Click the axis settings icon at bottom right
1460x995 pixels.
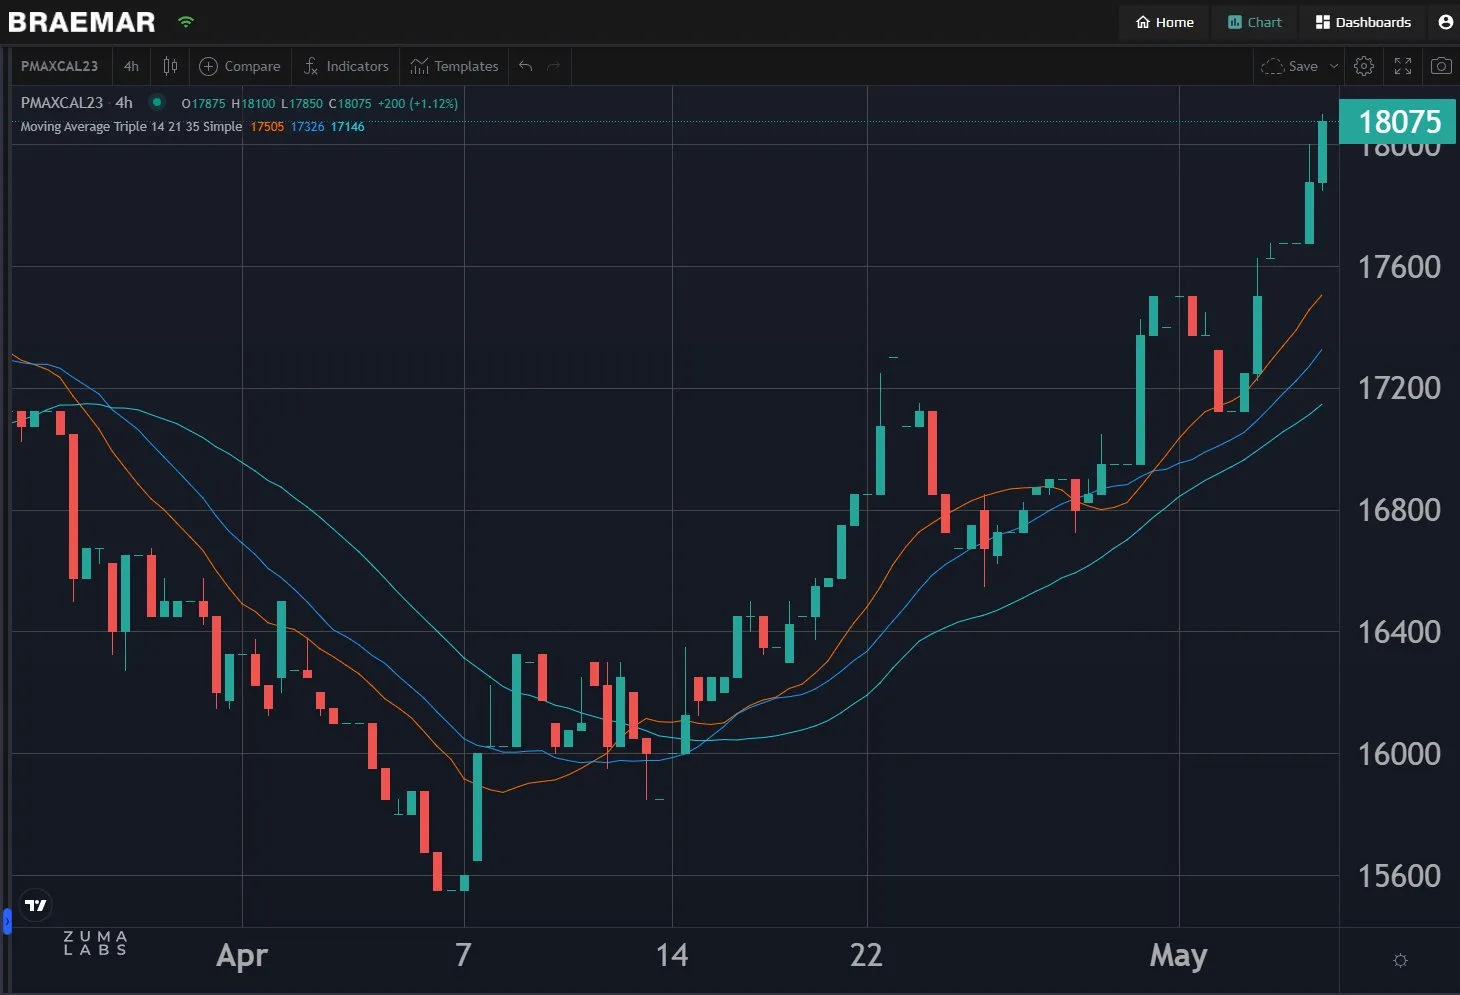point(1400,960)
